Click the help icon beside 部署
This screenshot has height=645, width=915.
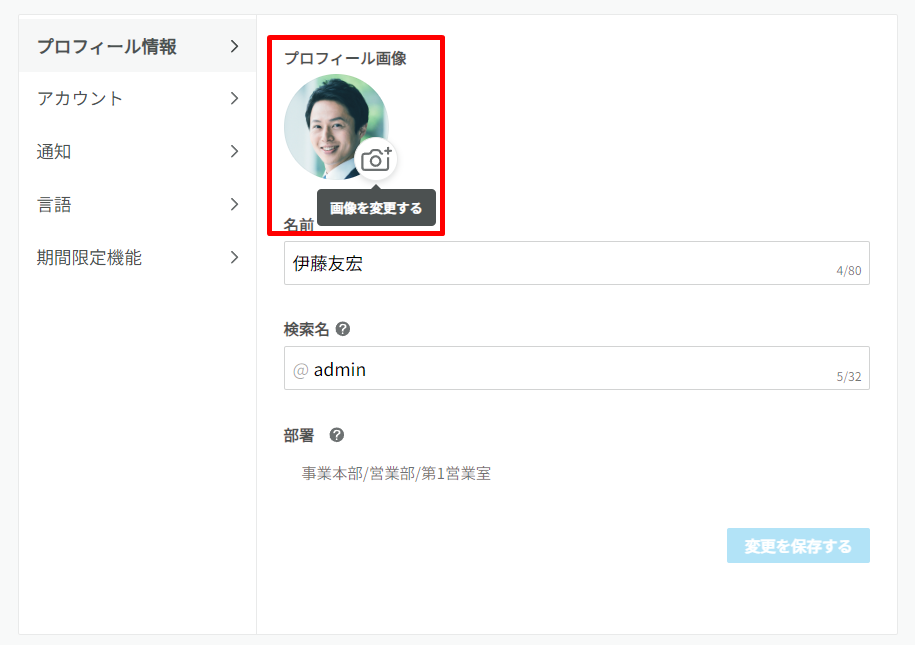click(x=337, y=435)
